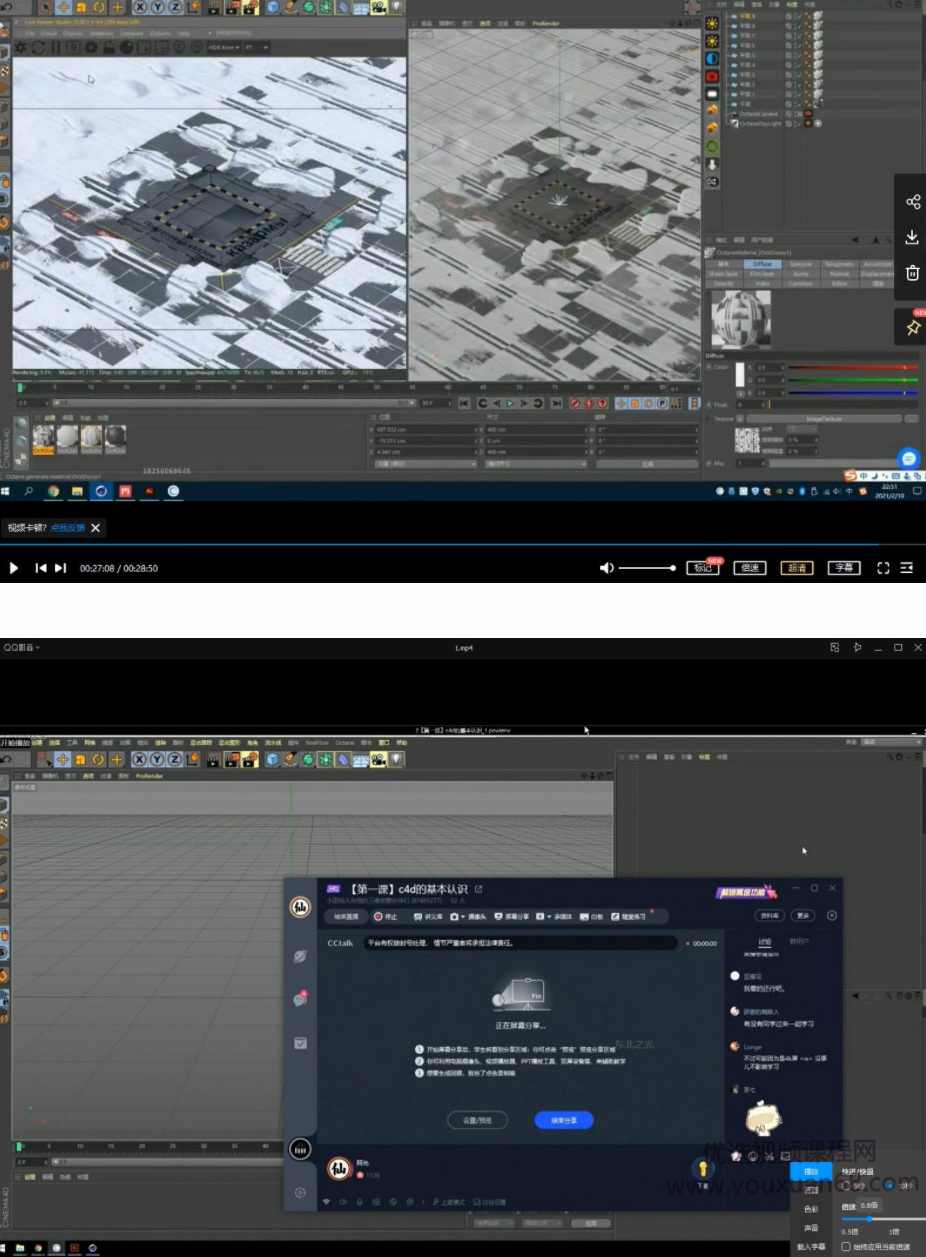The image size is (926, 1257).
Task: Click the trash delete icon
Action: (912, 272)
